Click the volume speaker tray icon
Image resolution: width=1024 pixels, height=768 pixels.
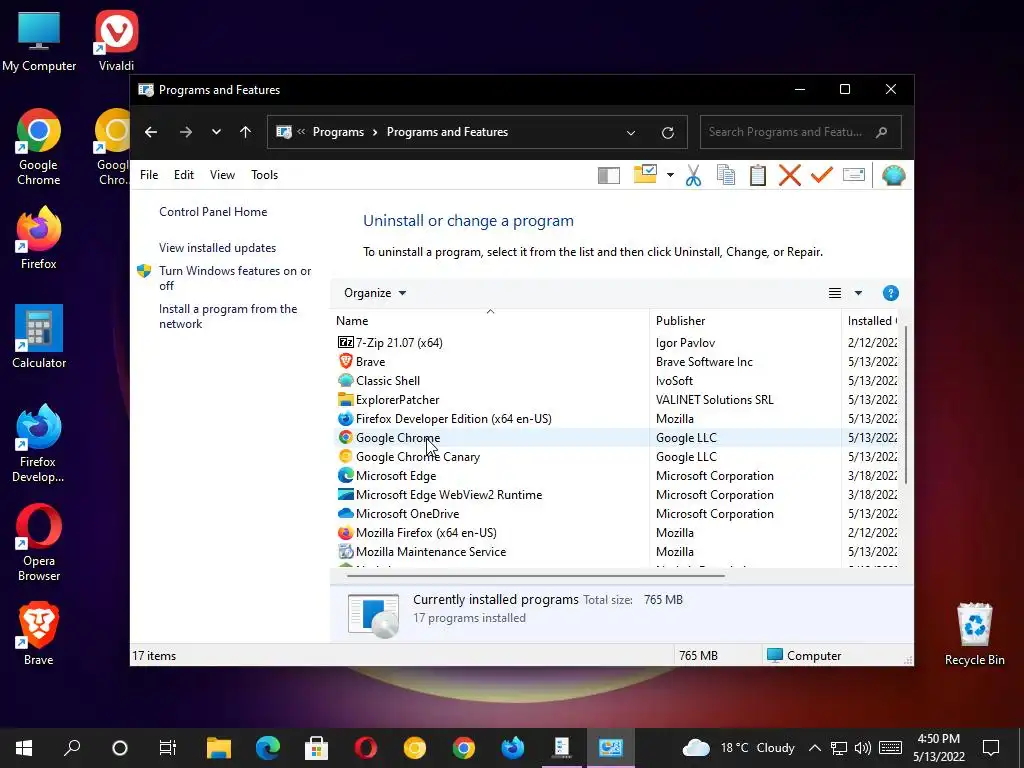863,748
